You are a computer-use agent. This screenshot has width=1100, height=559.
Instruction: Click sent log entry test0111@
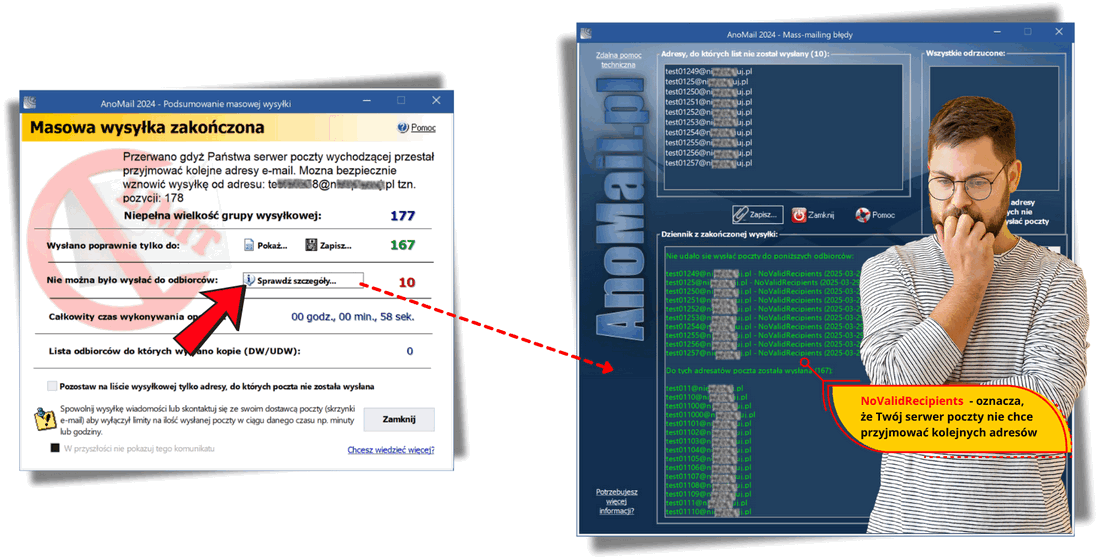coord(706,503)
